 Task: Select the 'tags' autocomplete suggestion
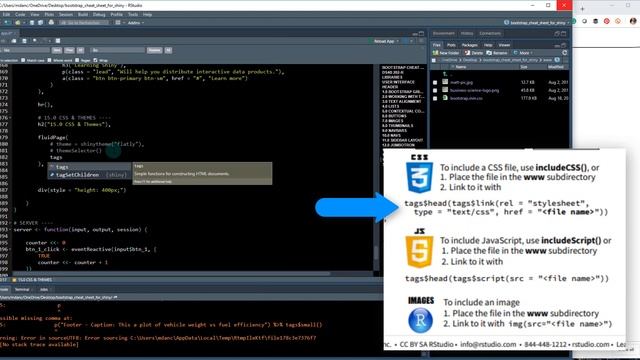click(89, 167)
